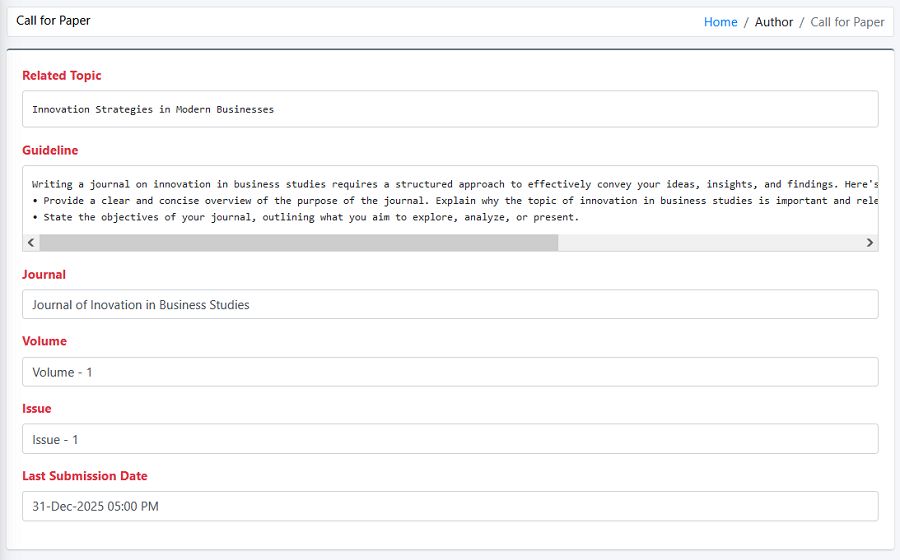Click the Call for Paper page title
This screenshot has height=560, width=900.
53,21
